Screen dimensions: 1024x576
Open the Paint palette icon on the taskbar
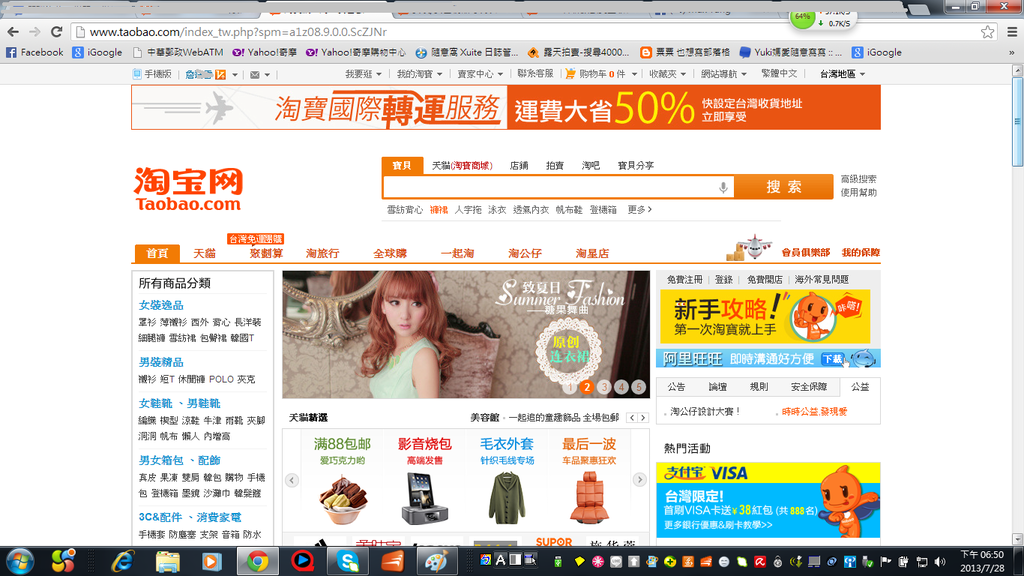pyautogui.click(x=436, y=562)
